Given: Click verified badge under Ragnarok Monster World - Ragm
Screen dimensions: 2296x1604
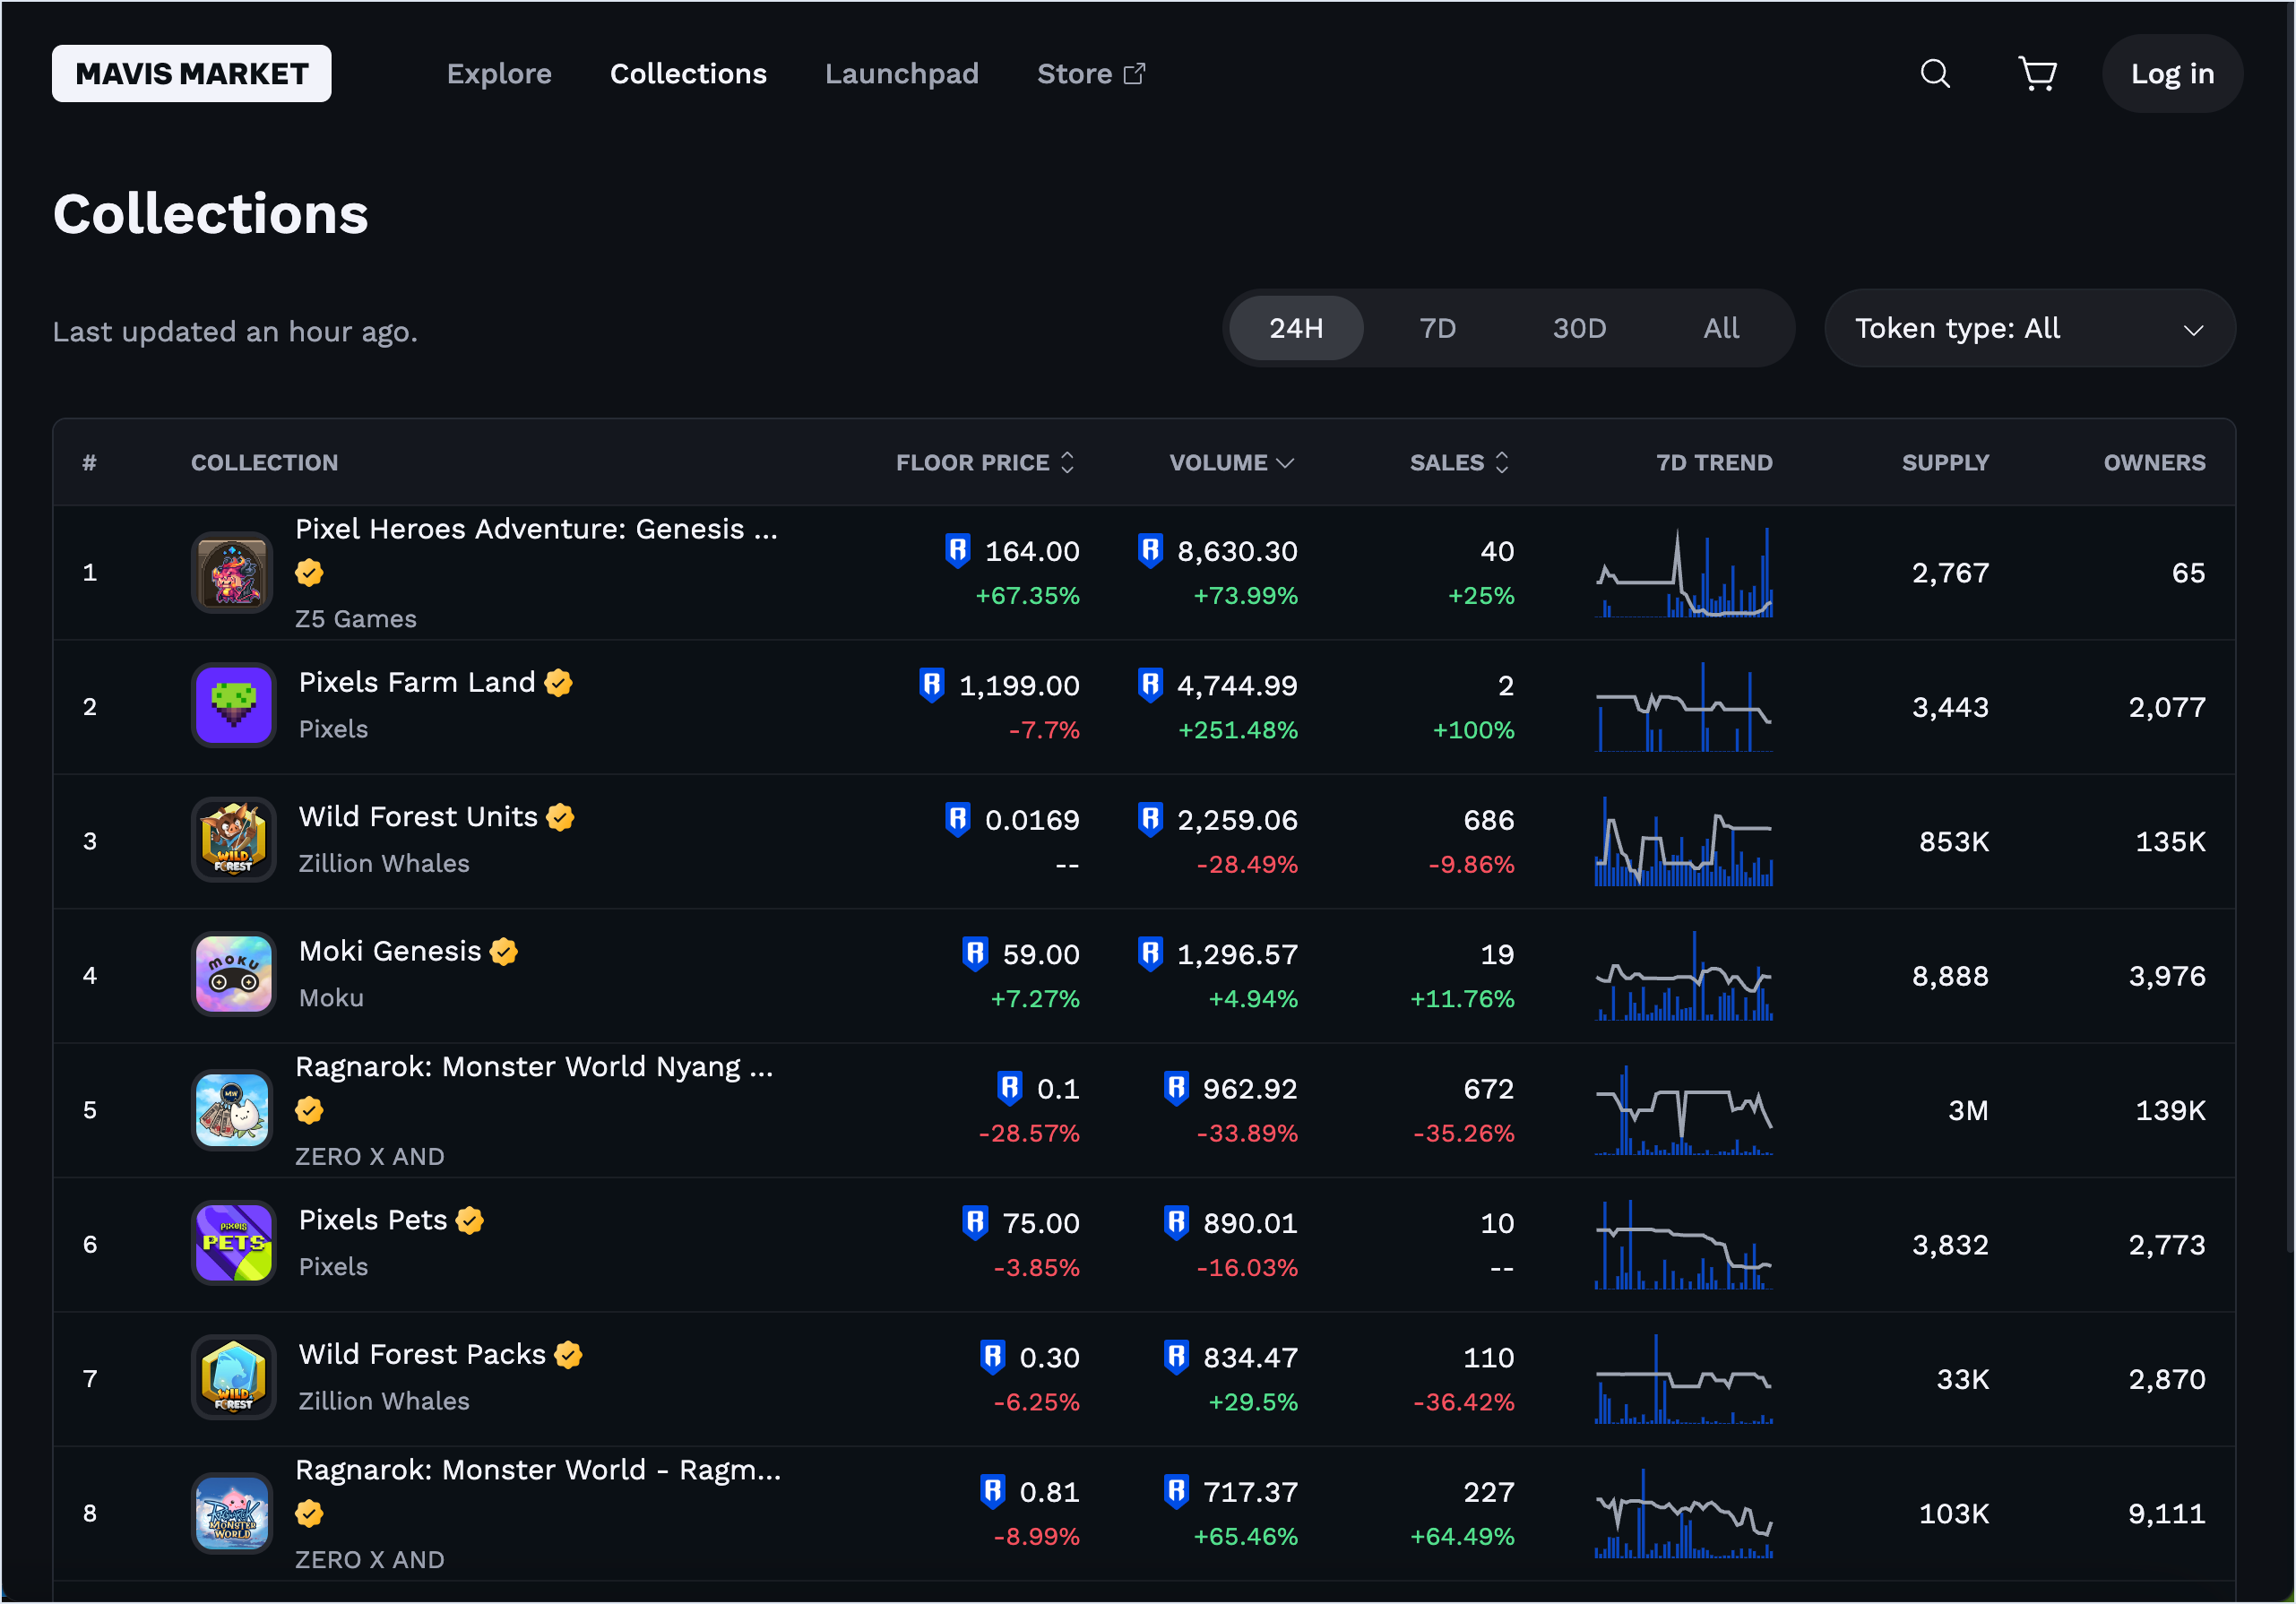Looking at the screenshot, I should (x=309, y=1513).
